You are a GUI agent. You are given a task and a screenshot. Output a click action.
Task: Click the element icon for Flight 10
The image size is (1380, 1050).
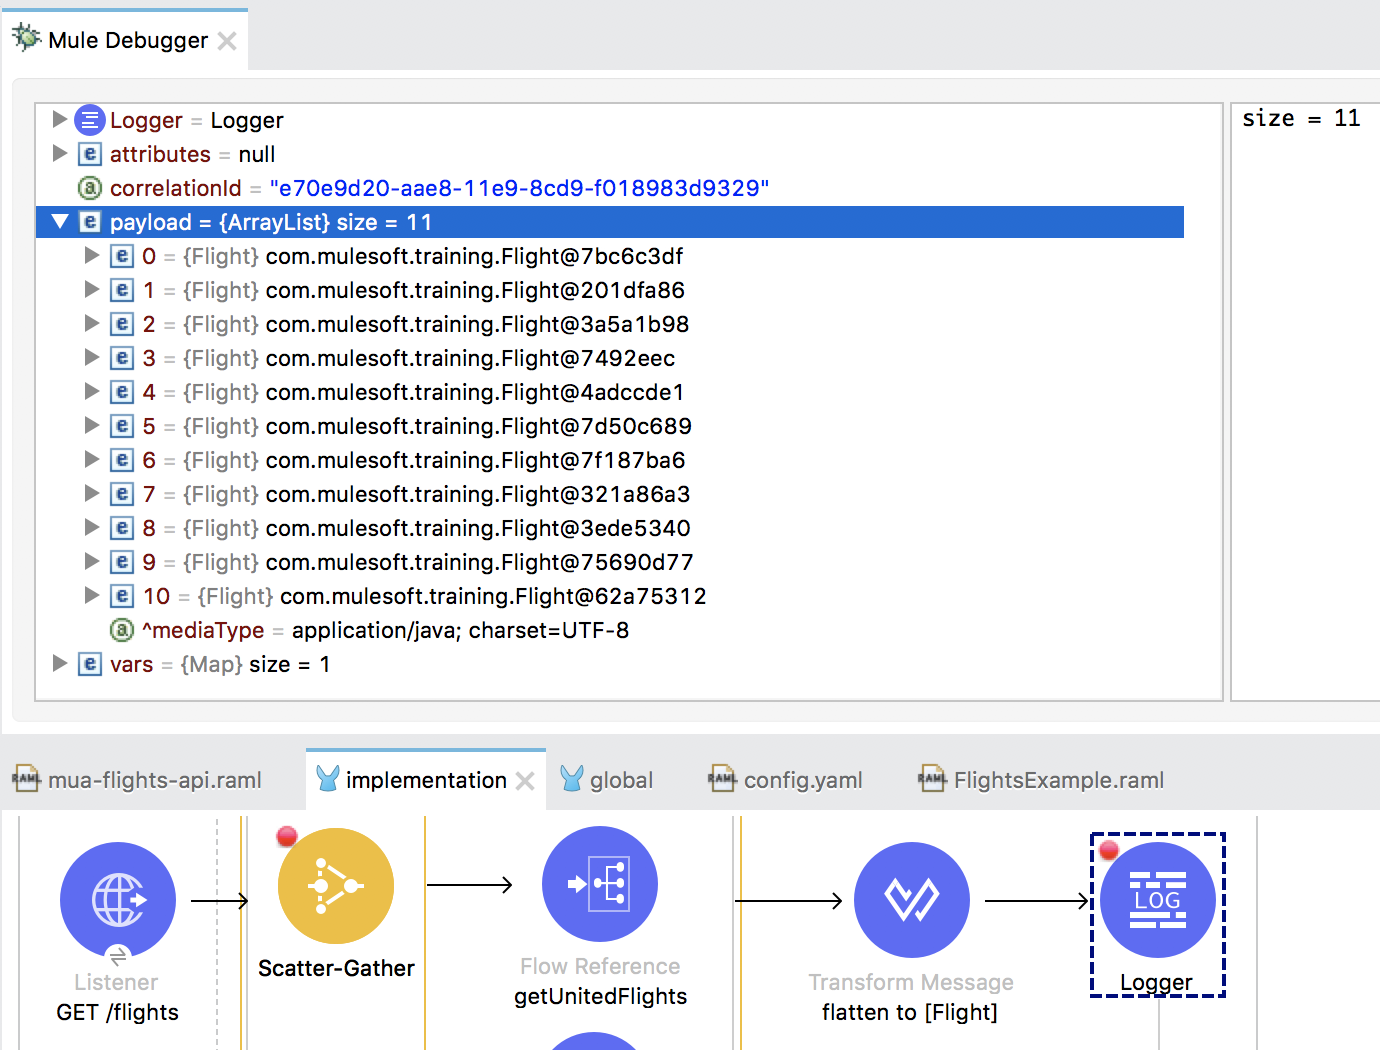coord(122,596)
